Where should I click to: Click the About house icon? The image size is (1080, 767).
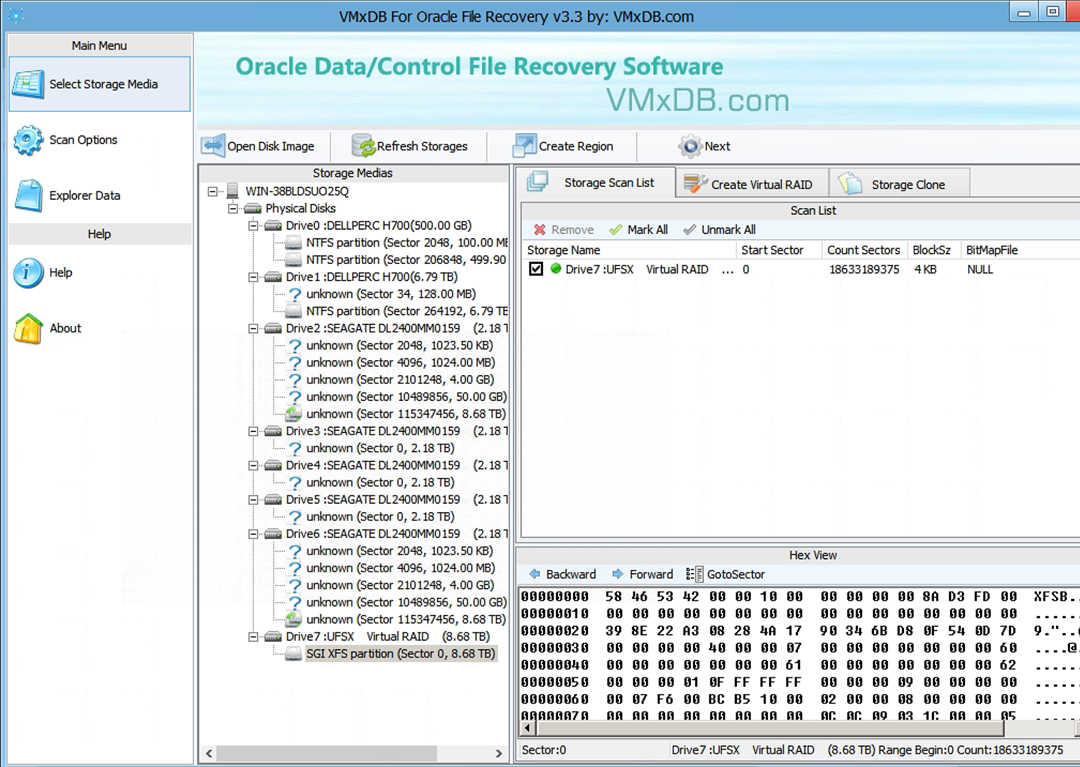tap(28, 328)
